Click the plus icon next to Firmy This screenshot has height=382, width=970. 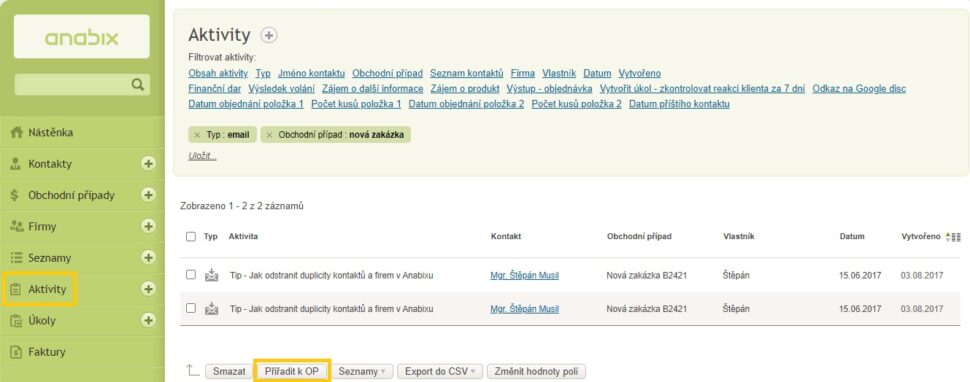coord(148,226)
